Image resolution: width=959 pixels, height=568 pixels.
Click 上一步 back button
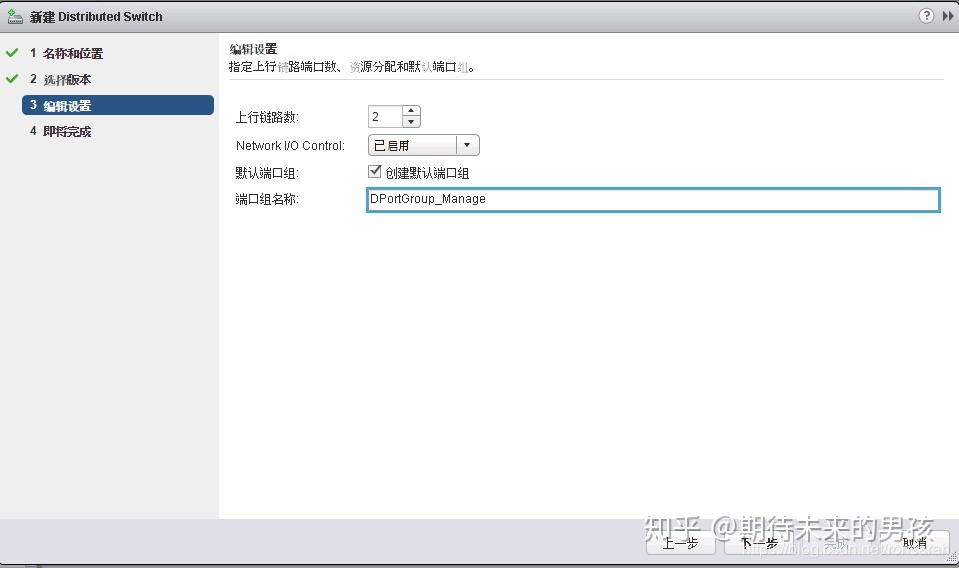coord(680,543)
